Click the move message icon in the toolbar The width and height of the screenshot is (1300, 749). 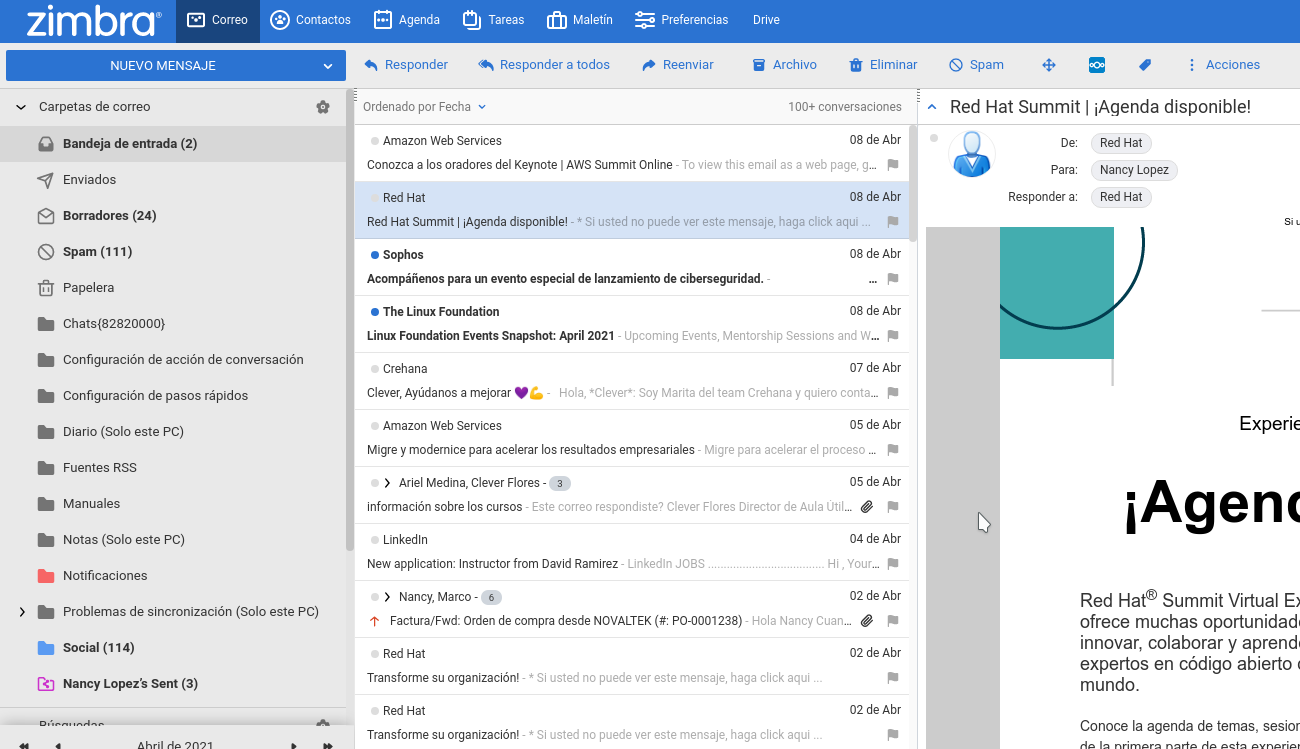coord(1049,65)
